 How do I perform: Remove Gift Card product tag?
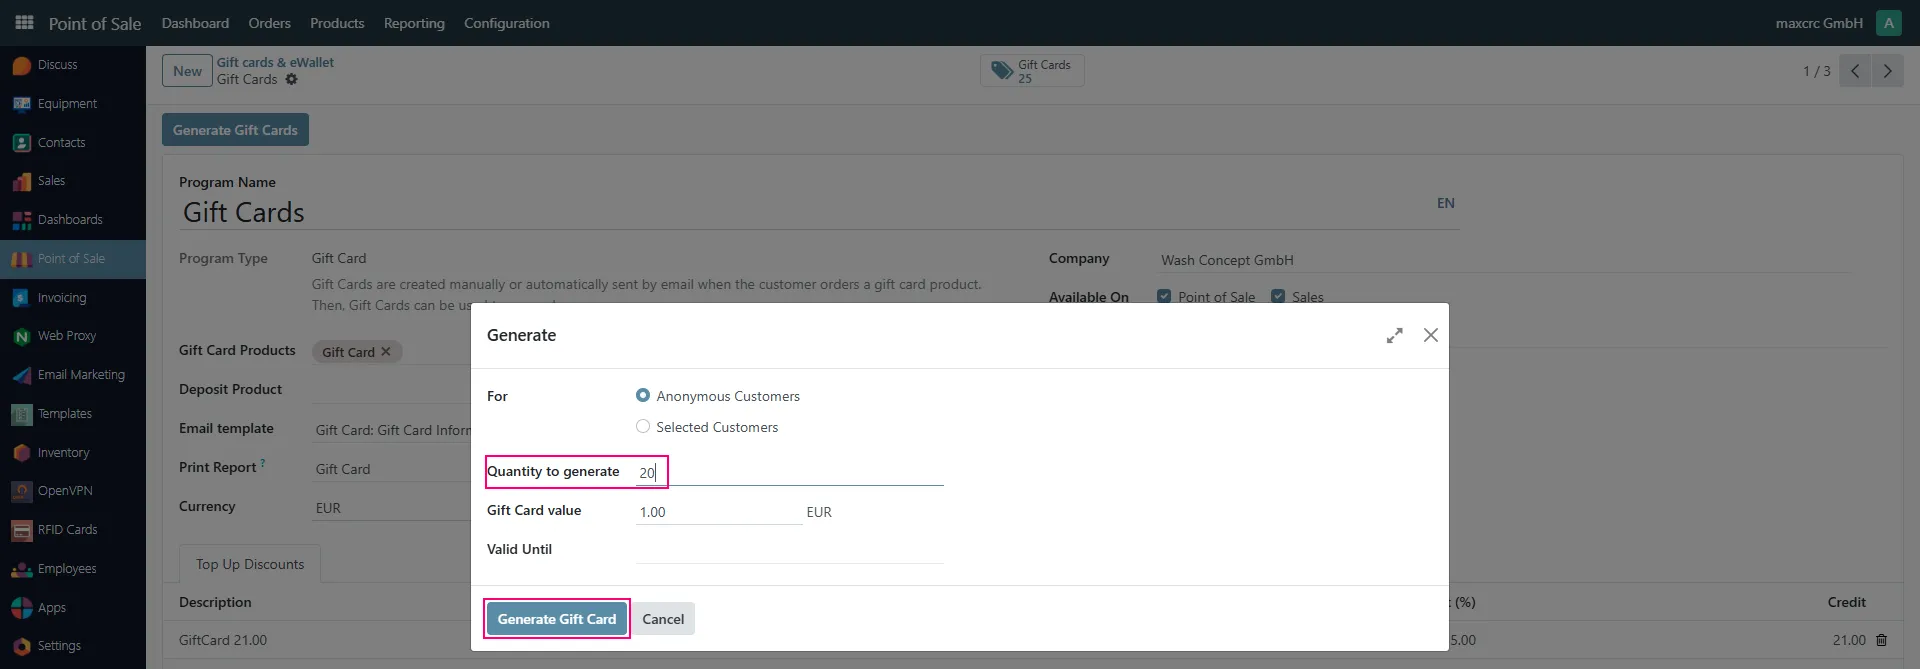(x=386, y=352)
